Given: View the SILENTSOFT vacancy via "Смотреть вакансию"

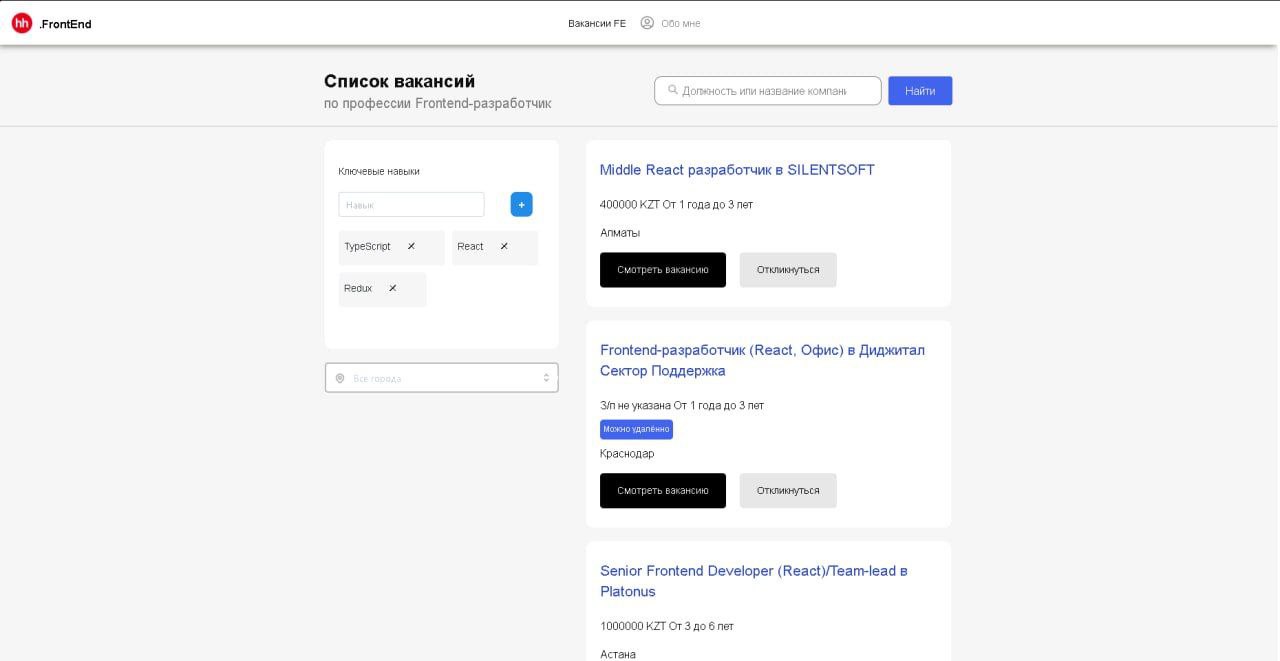Looking at the screenshot, I should pyautogui.click(x=663, y=270).
